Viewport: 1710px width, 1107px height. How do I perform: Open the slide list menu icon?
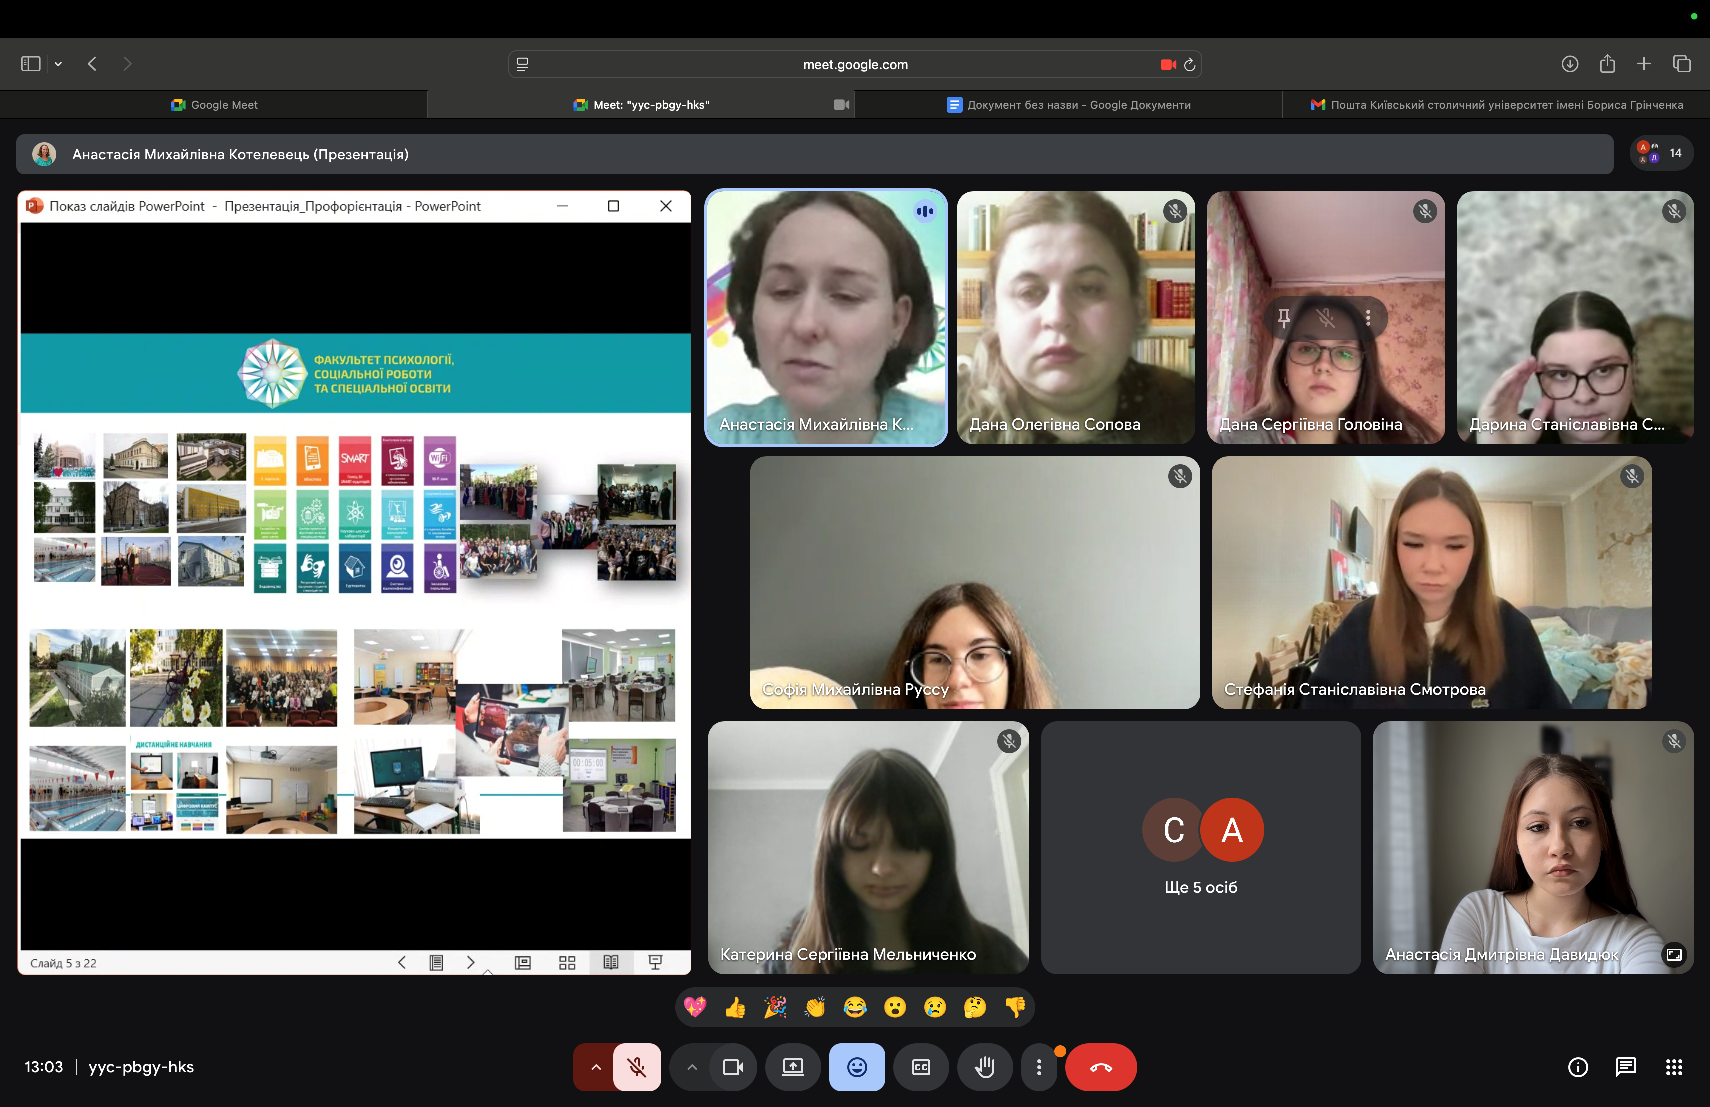click(x=436, y=962)
